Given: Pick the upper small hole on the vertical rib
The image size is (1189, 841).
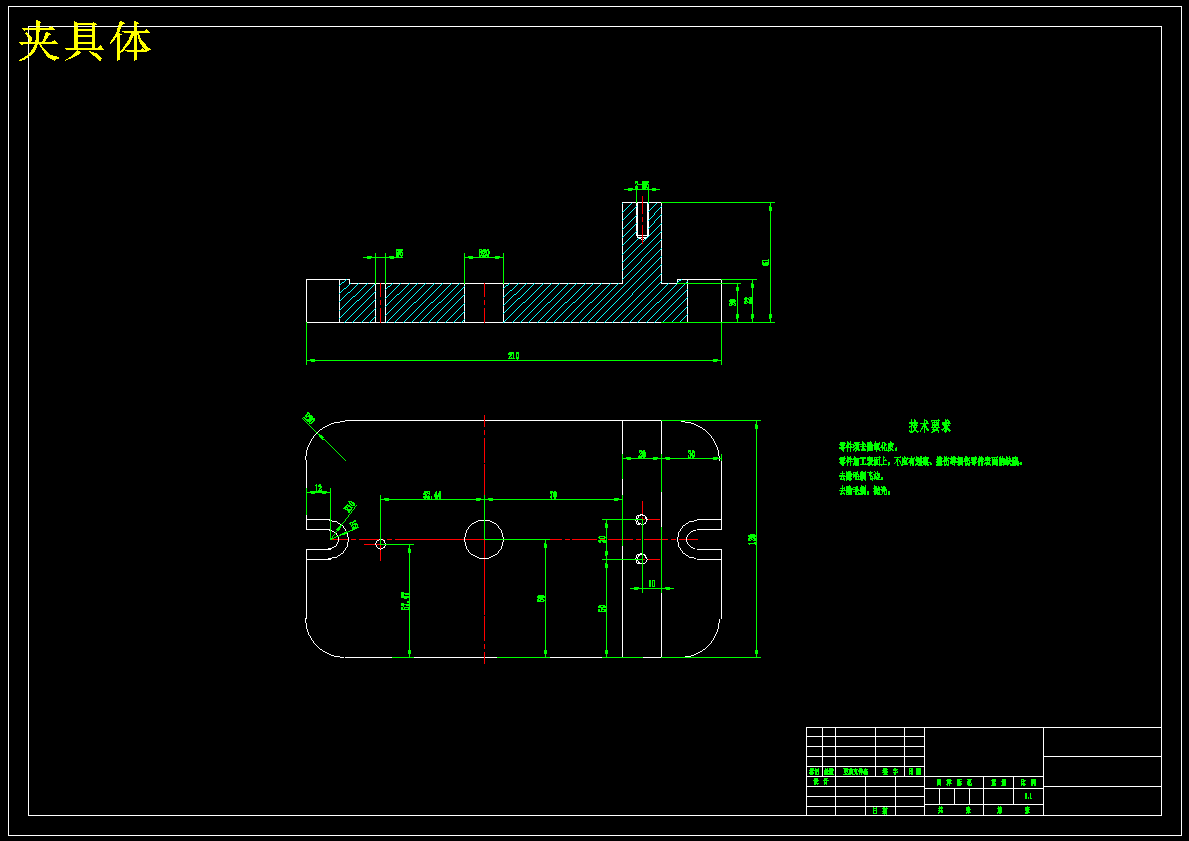Looking at the screenshot, I should coord(641,519).
